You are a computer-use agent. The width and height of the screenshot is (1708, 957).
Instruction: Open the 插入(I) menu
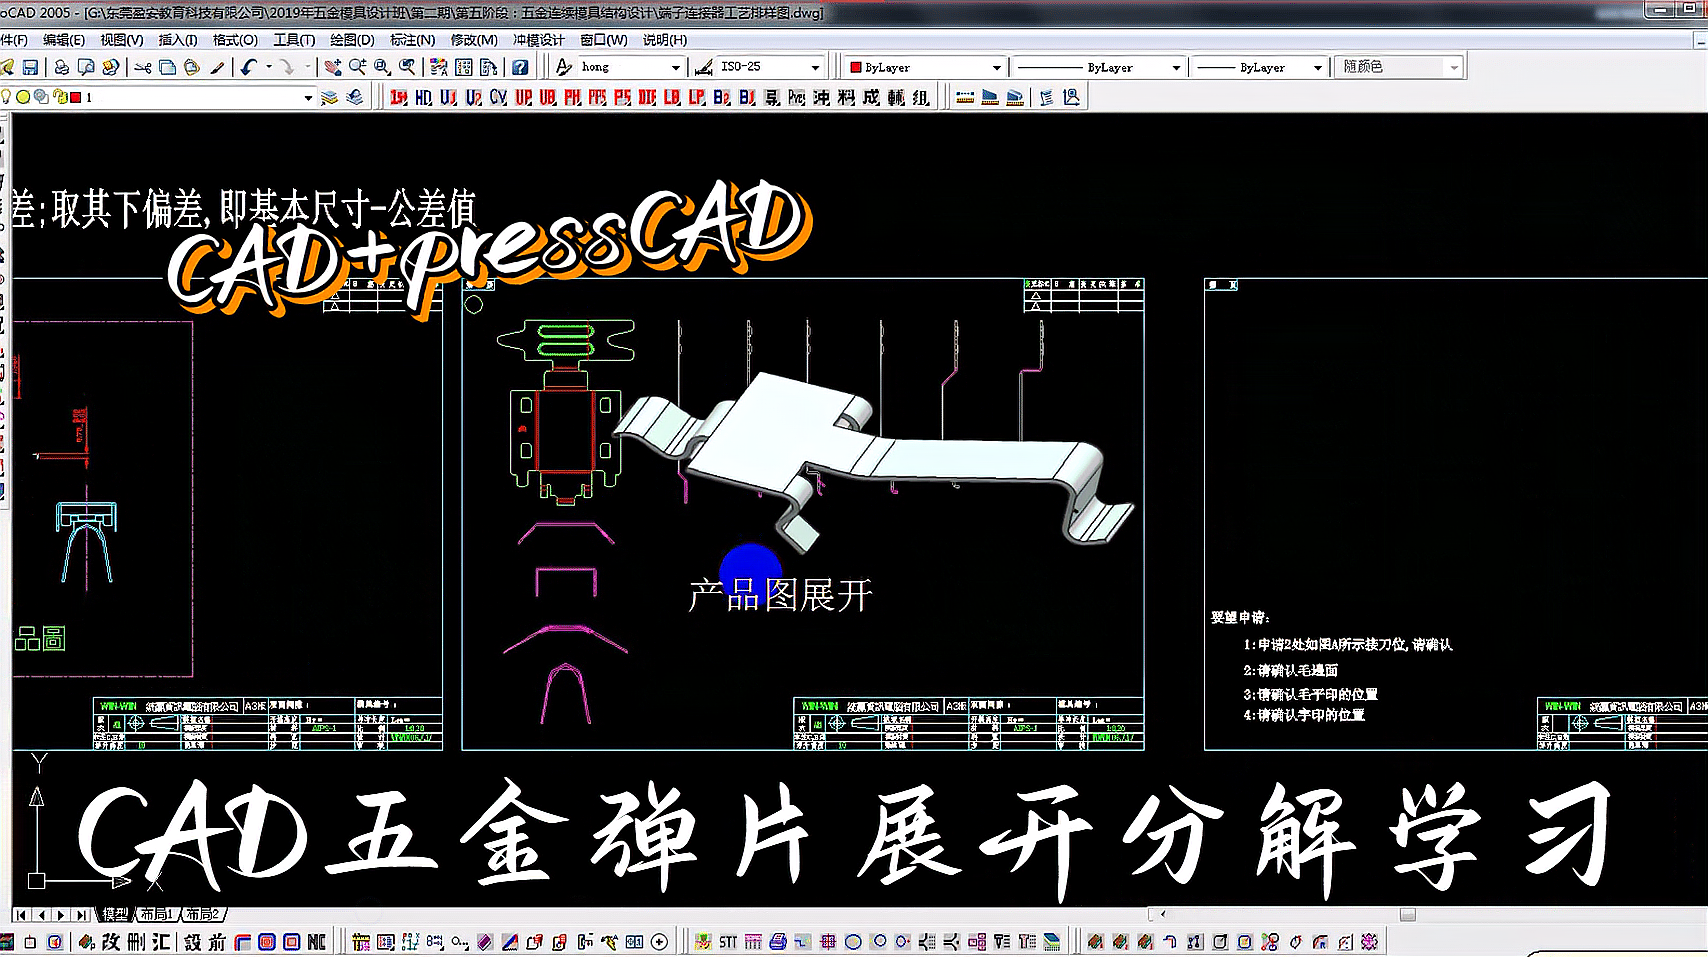(x=178, y=40)
